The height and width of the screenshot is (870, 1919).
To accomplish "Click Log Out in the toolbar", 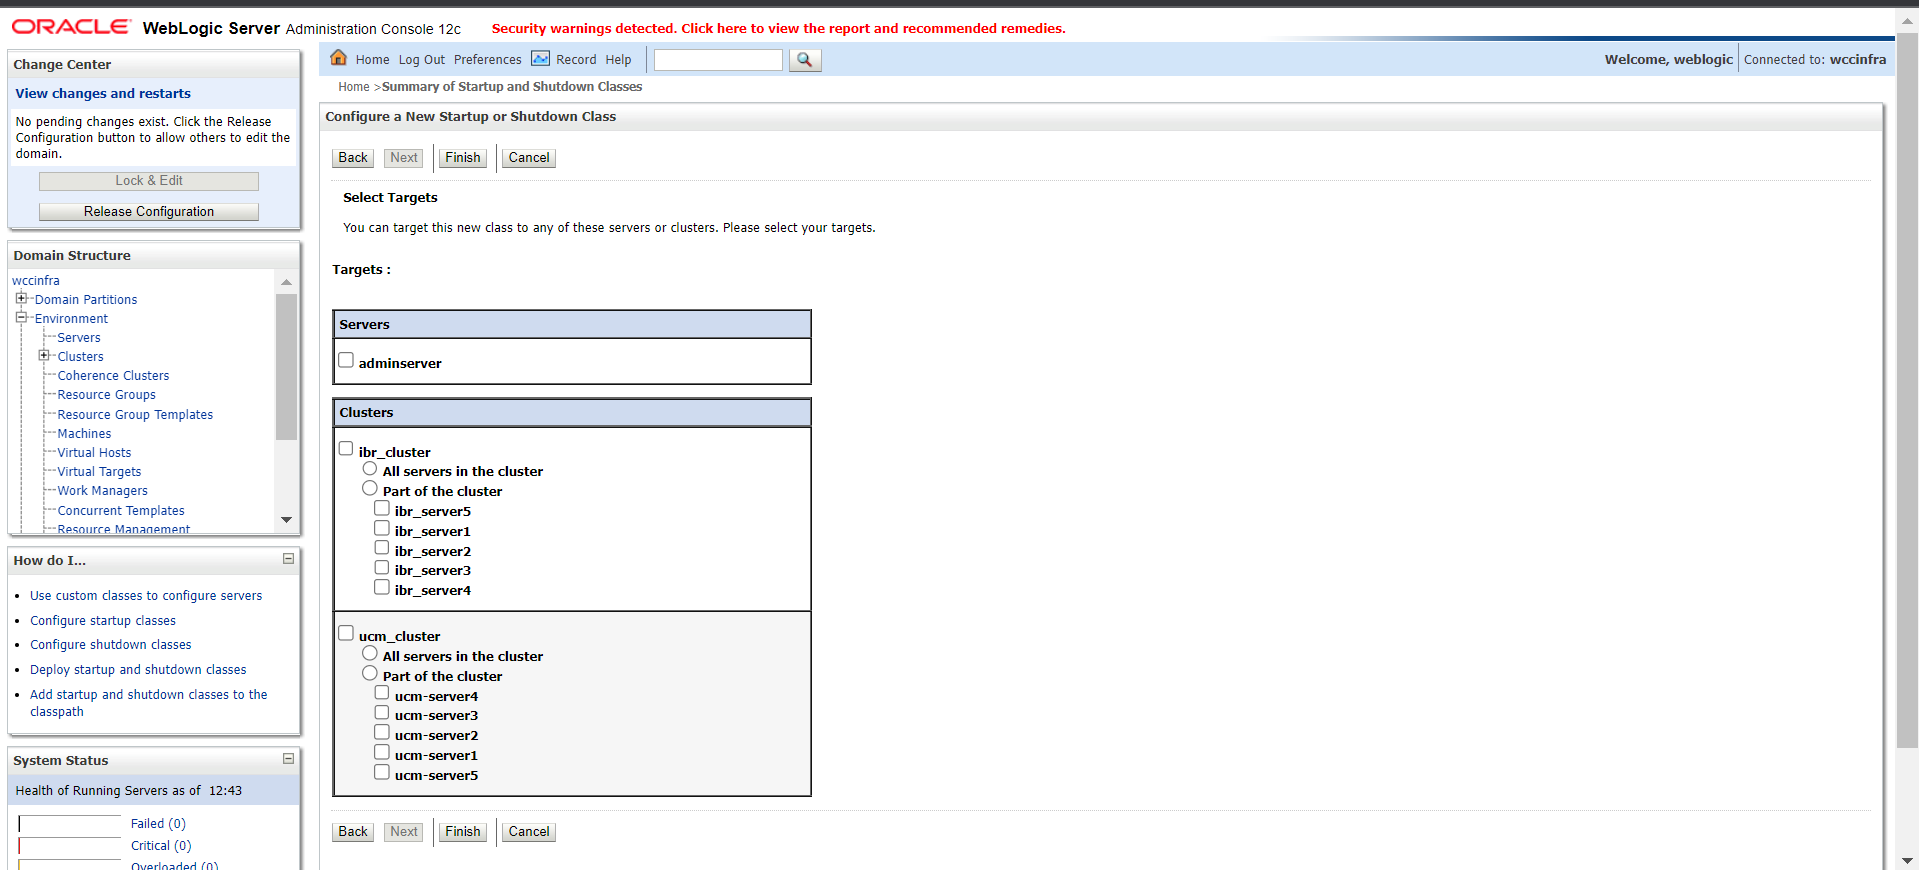I will click(x=422, y=60).
